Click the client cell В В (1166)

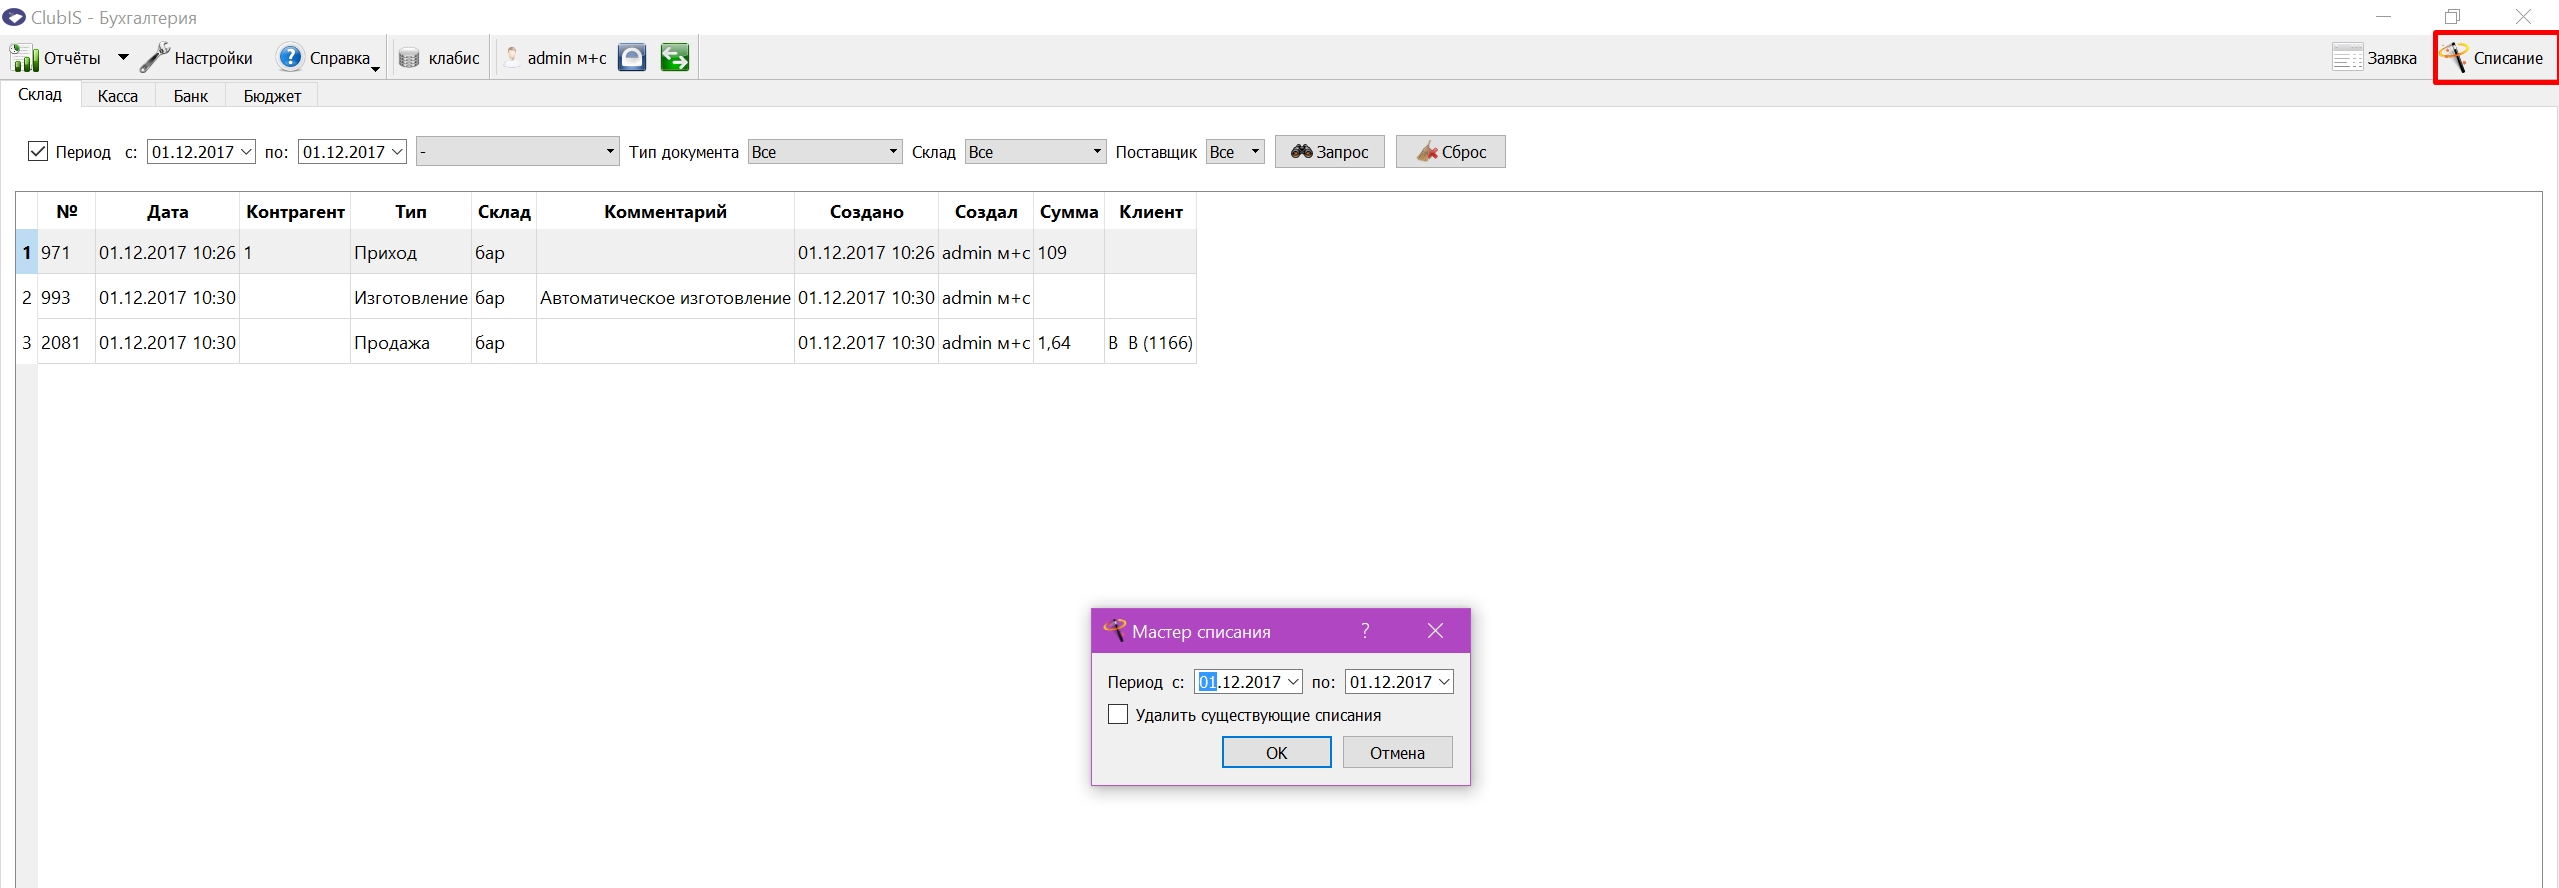[x=1150, y=343]
